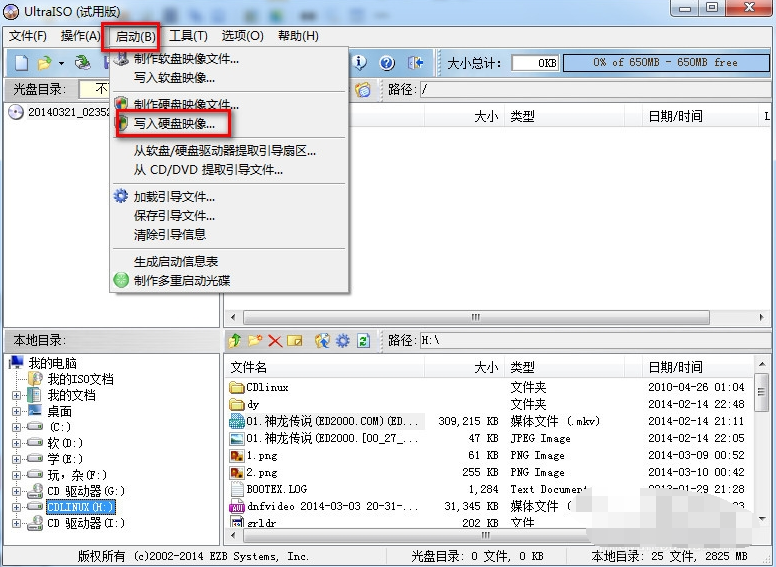Screen dimensions: 776x567
Task: Sort local files by 类型 column
Action: tap(564, 367)
